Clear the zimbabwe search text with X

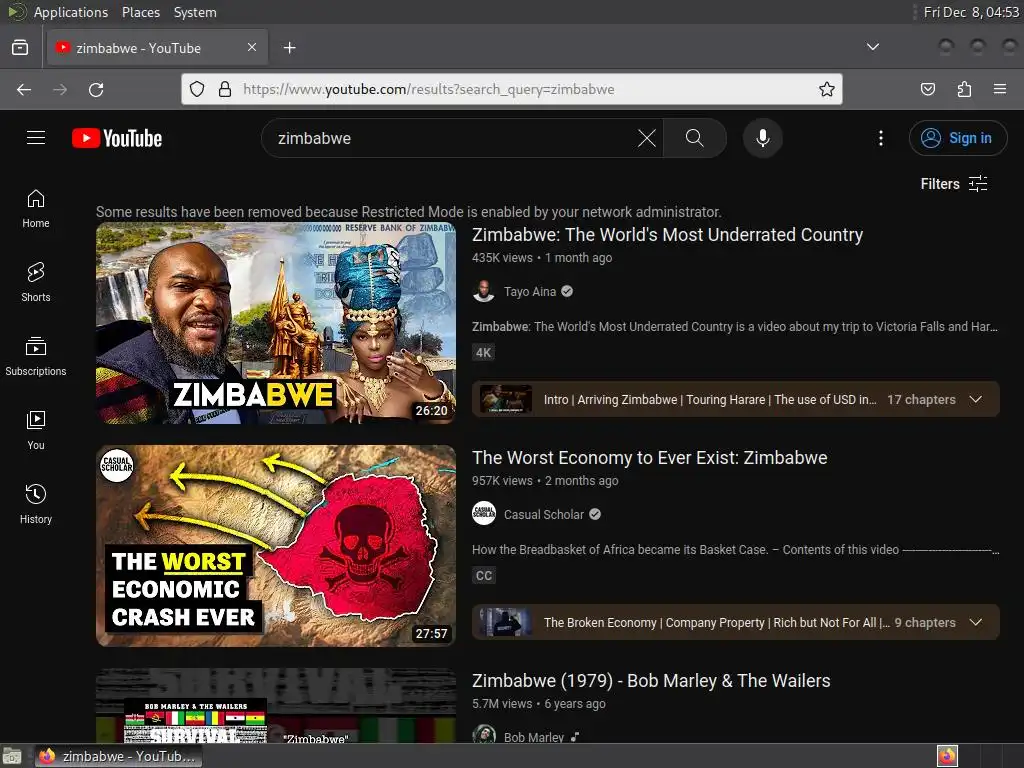(x=647, y=138)
